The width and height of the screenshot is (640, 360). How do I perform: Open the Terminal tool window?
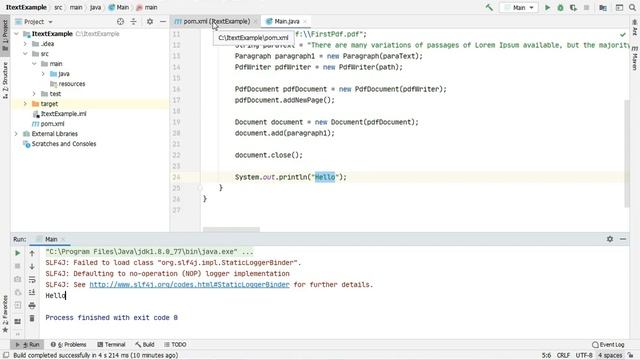click(111, 344)
